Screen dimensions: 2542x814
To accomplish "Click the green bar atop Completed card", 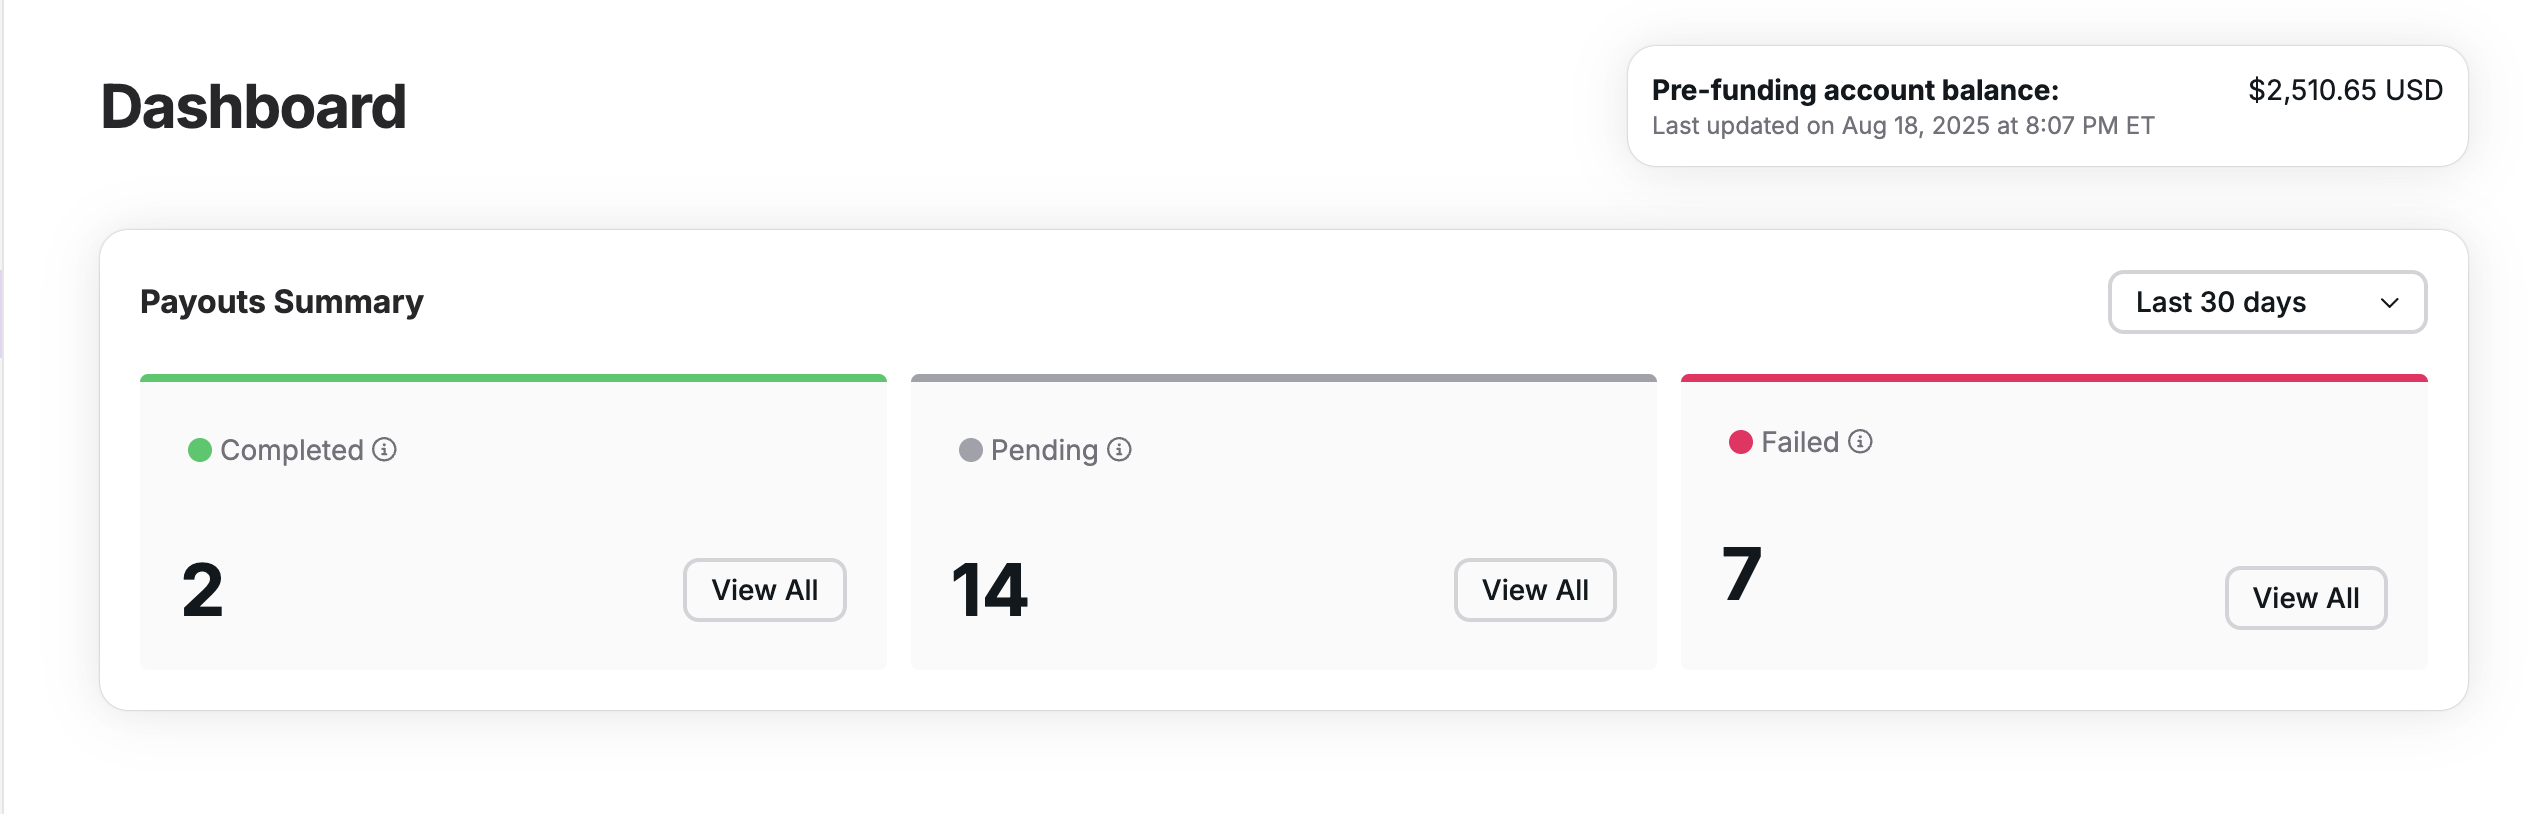I will [x=513, y=378].
